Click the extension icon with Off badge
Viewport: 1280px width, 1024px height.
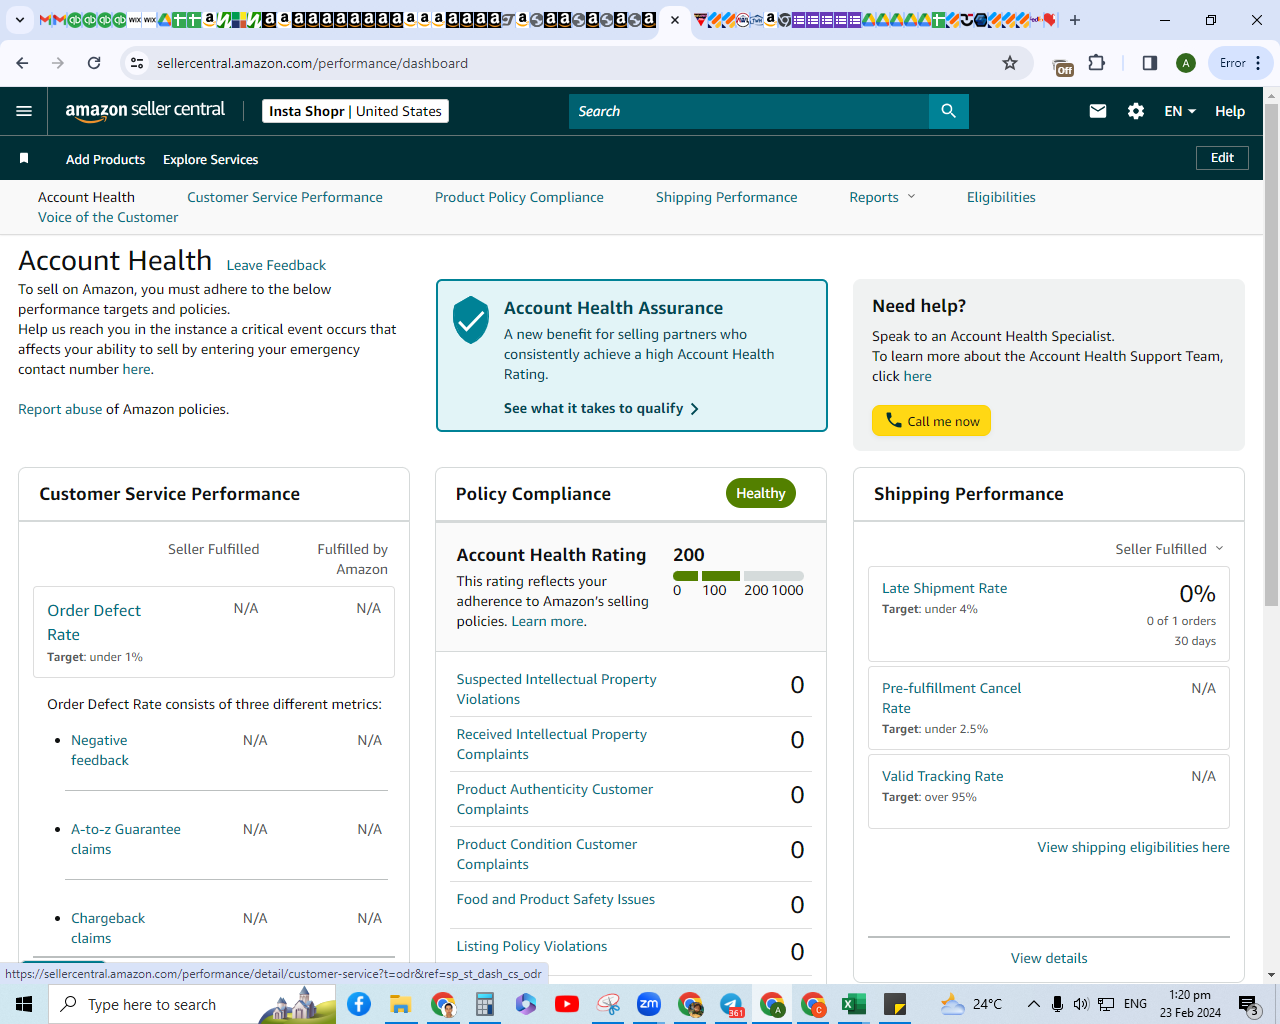click(1063, 66)
